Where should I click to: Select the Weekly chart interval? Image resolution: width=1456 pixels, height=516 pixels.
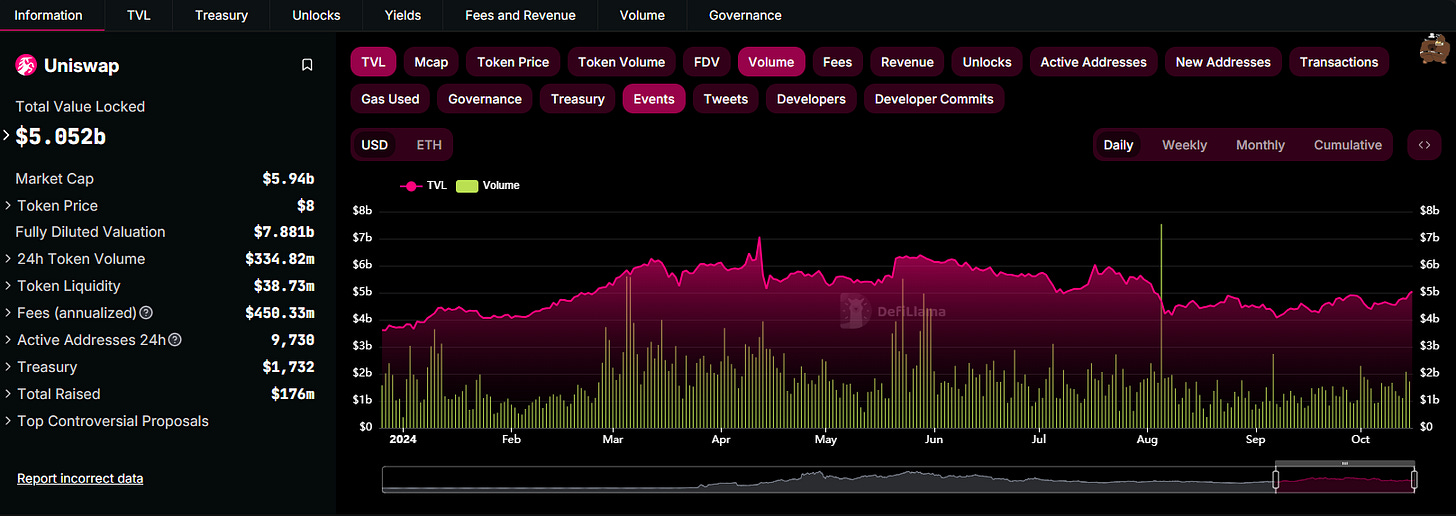(x=1184, y=145)
